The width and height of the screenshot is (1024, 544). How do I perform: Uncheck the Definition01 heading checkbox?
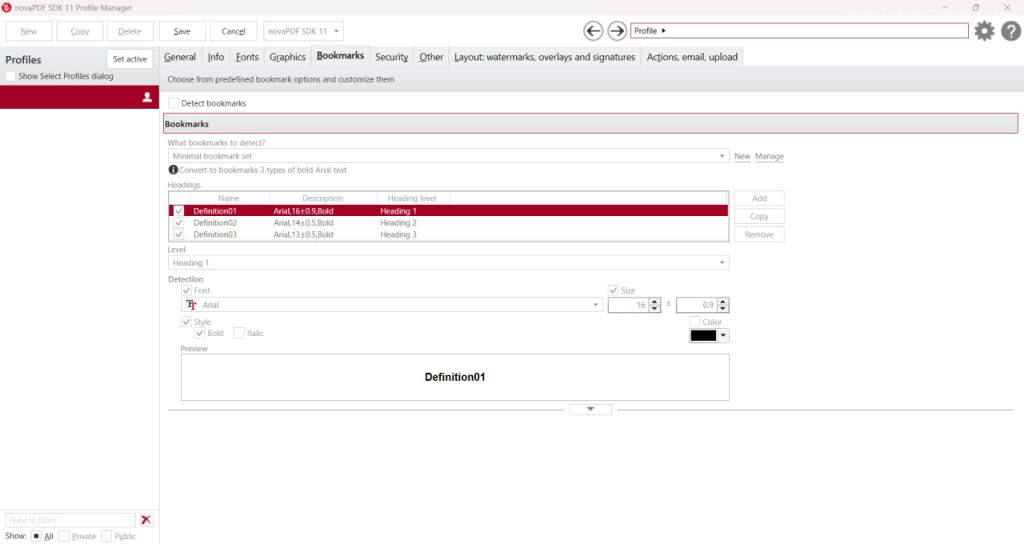pos(178,211)
